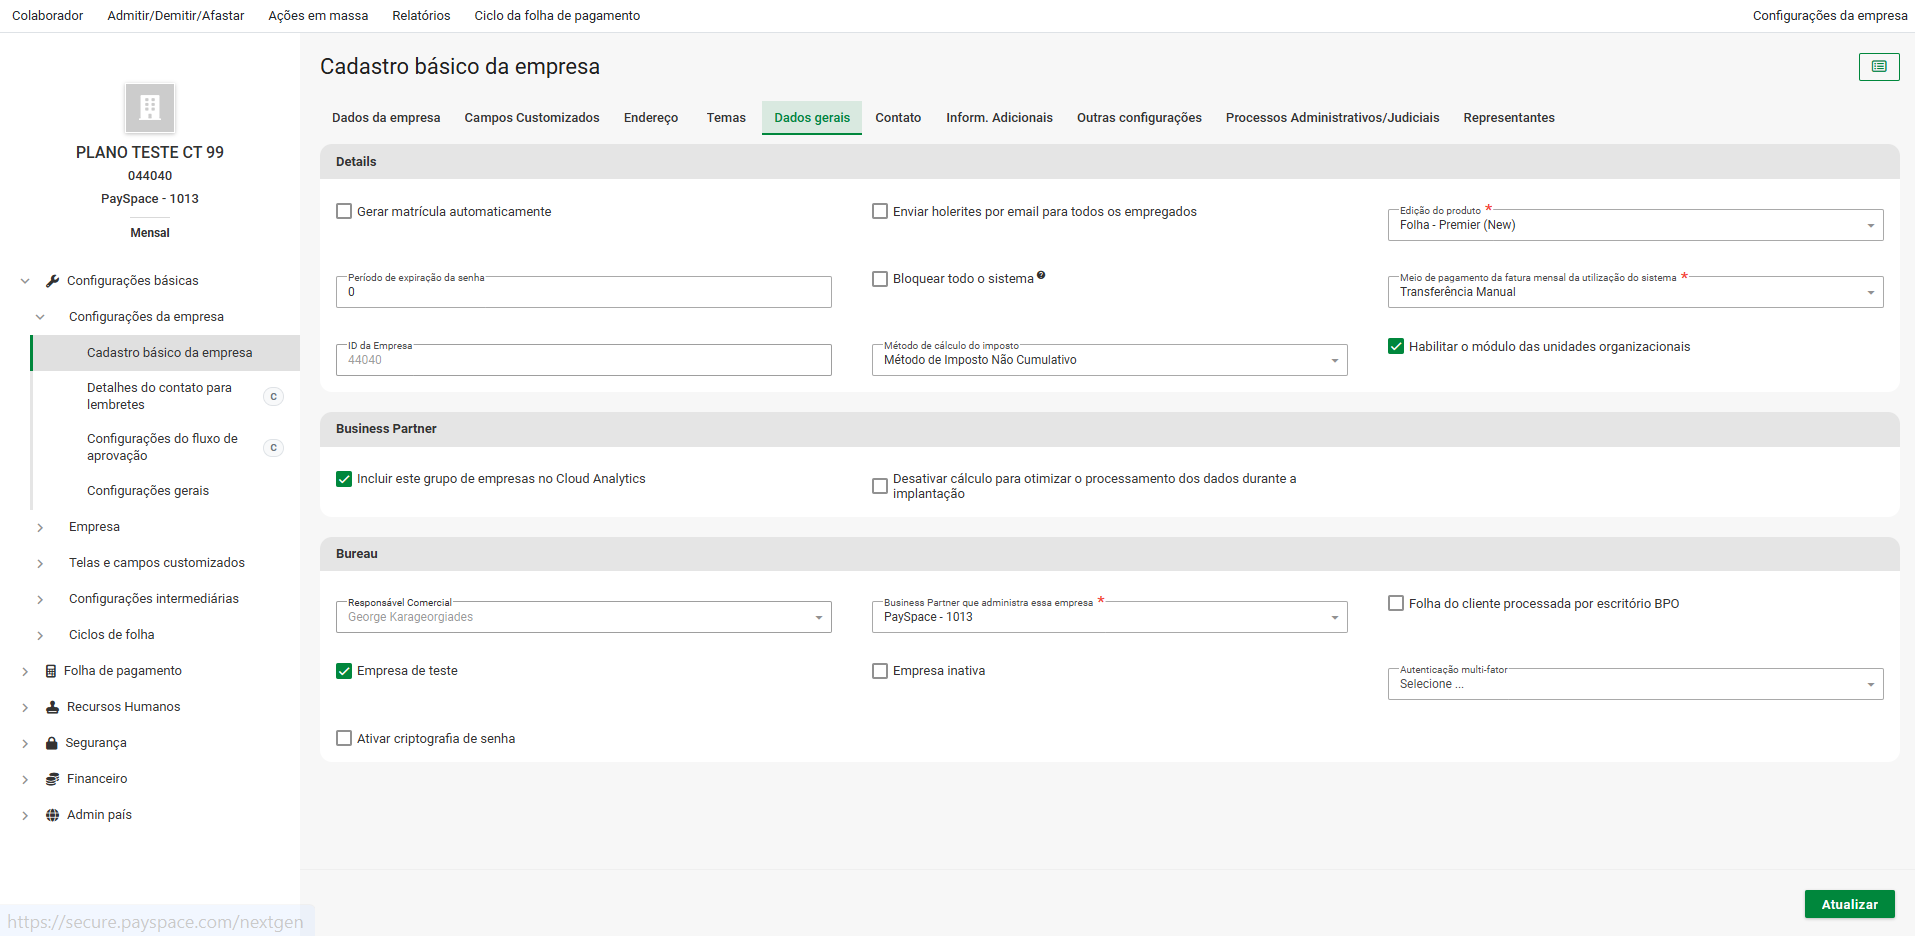The image size is (1915, 936).
Task: Open the Autenticação multi-fator dropdown
Action: 1634,685
